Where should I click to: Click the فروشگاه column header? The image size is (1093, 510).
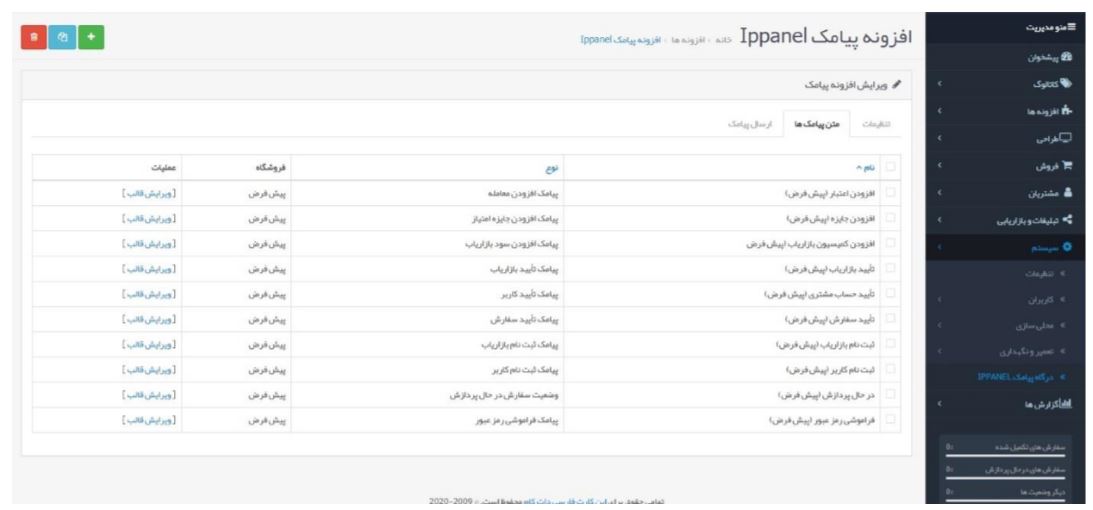238,167
